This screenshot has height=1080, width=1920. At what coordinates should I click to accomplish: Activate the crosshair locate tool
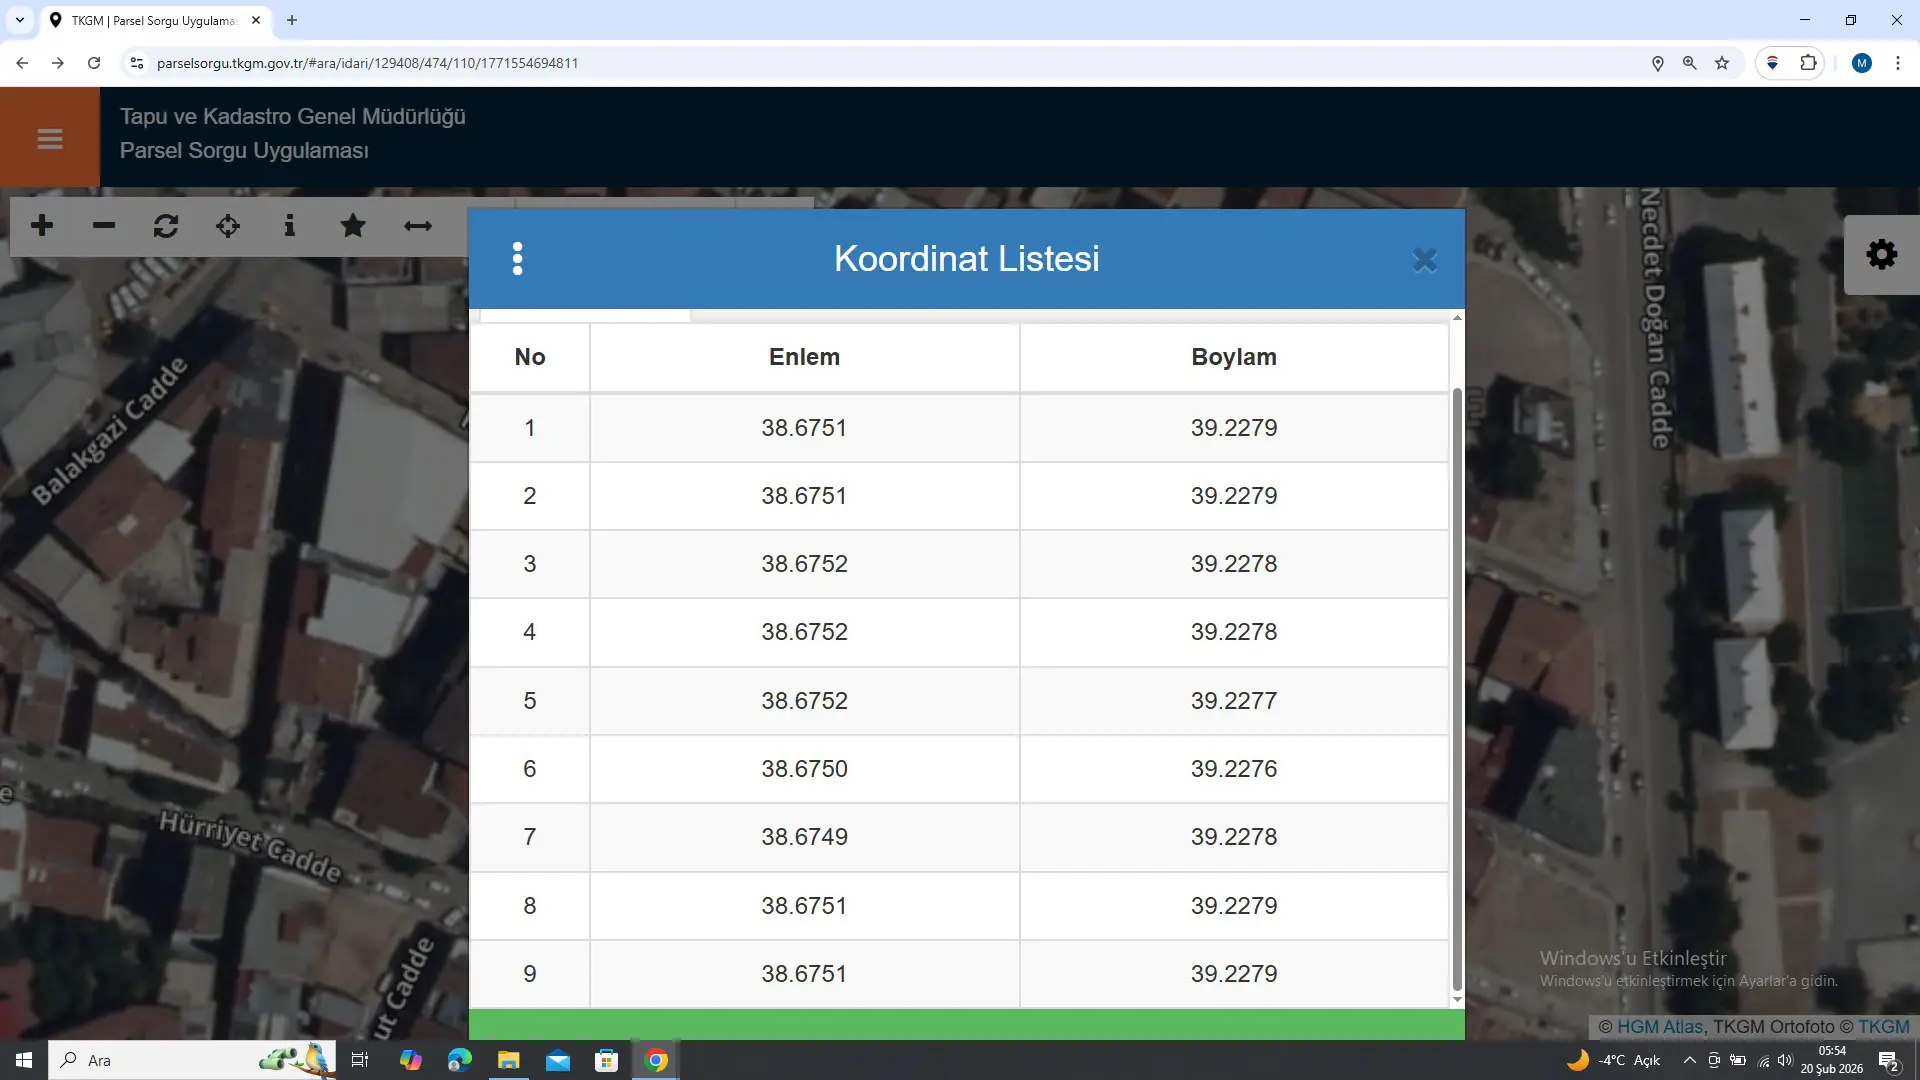228,226
